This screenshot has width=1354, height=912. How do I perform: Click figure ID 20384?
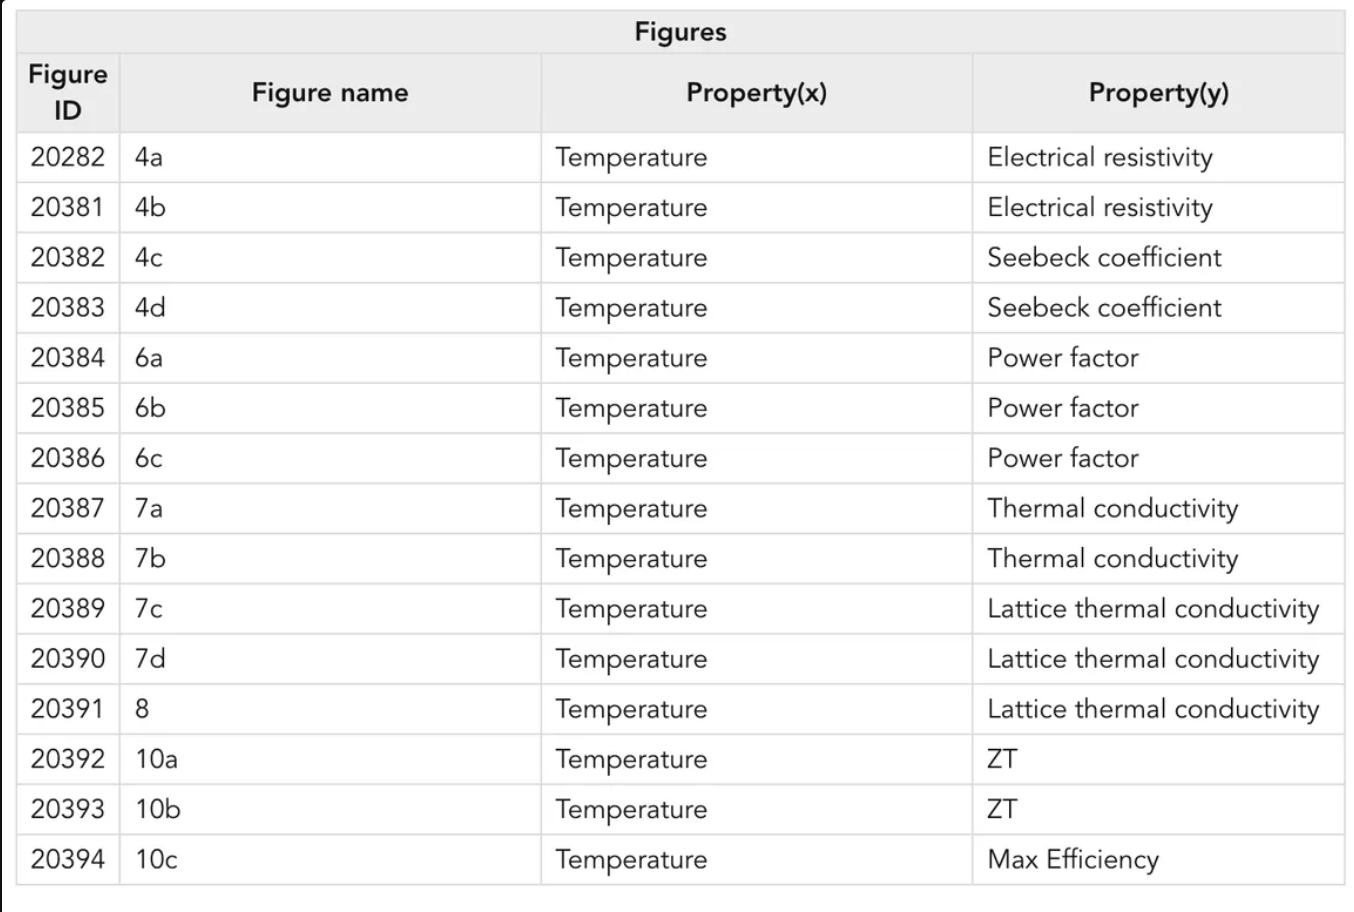[x=67, y=357]
